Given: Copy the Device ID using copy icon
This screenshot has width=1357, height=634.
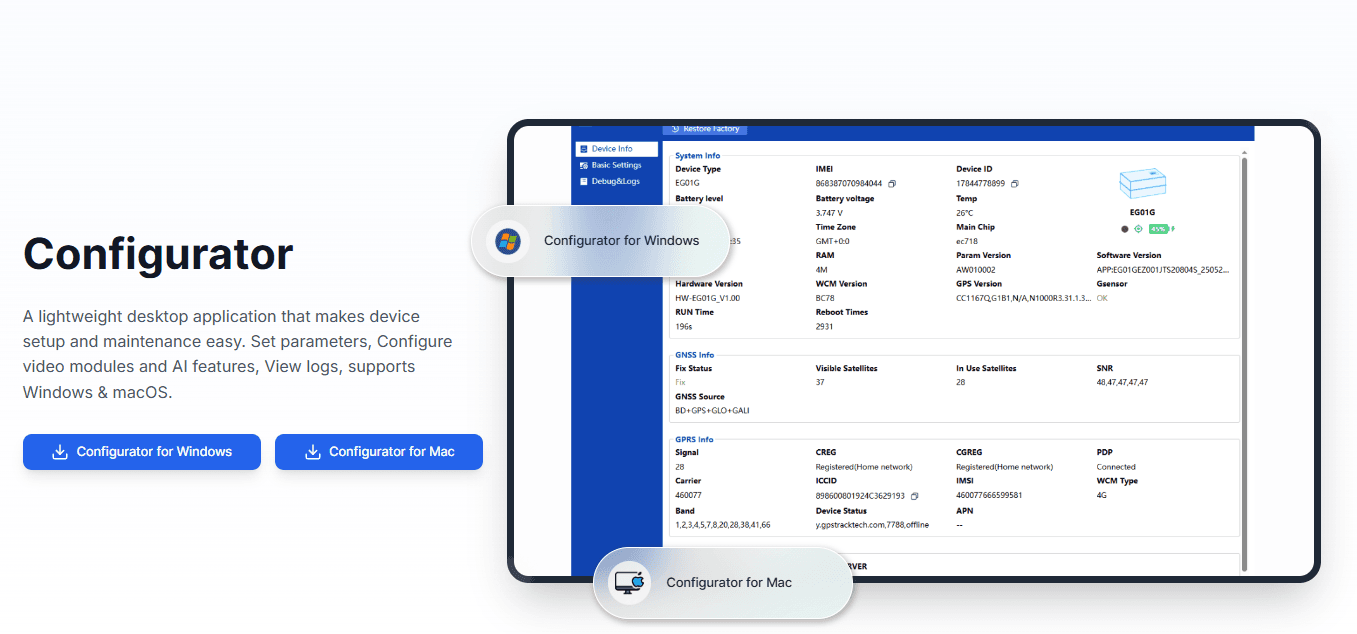Looking at the screenshot, I should pyautogui.click(x=1014, y=184).
